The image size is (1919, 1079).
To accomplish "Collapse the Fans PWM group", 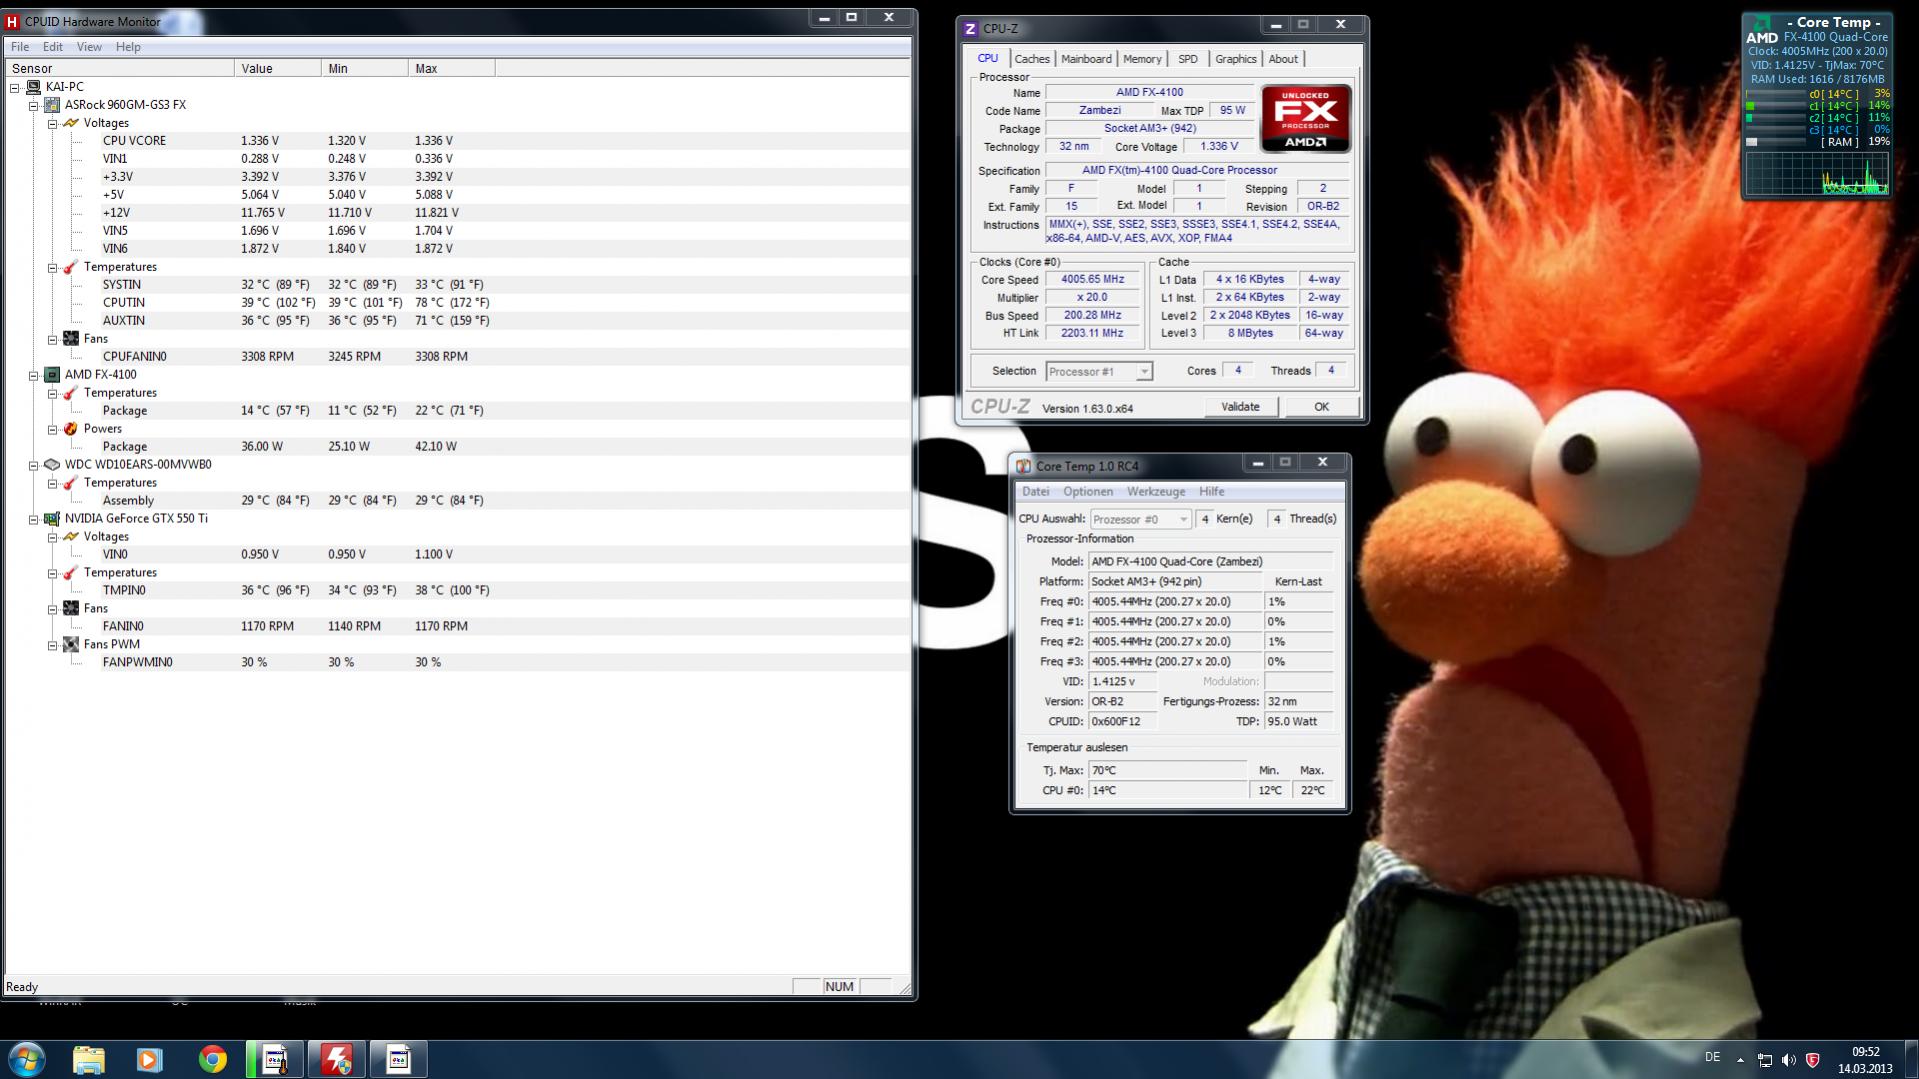I will click(52, 645).
